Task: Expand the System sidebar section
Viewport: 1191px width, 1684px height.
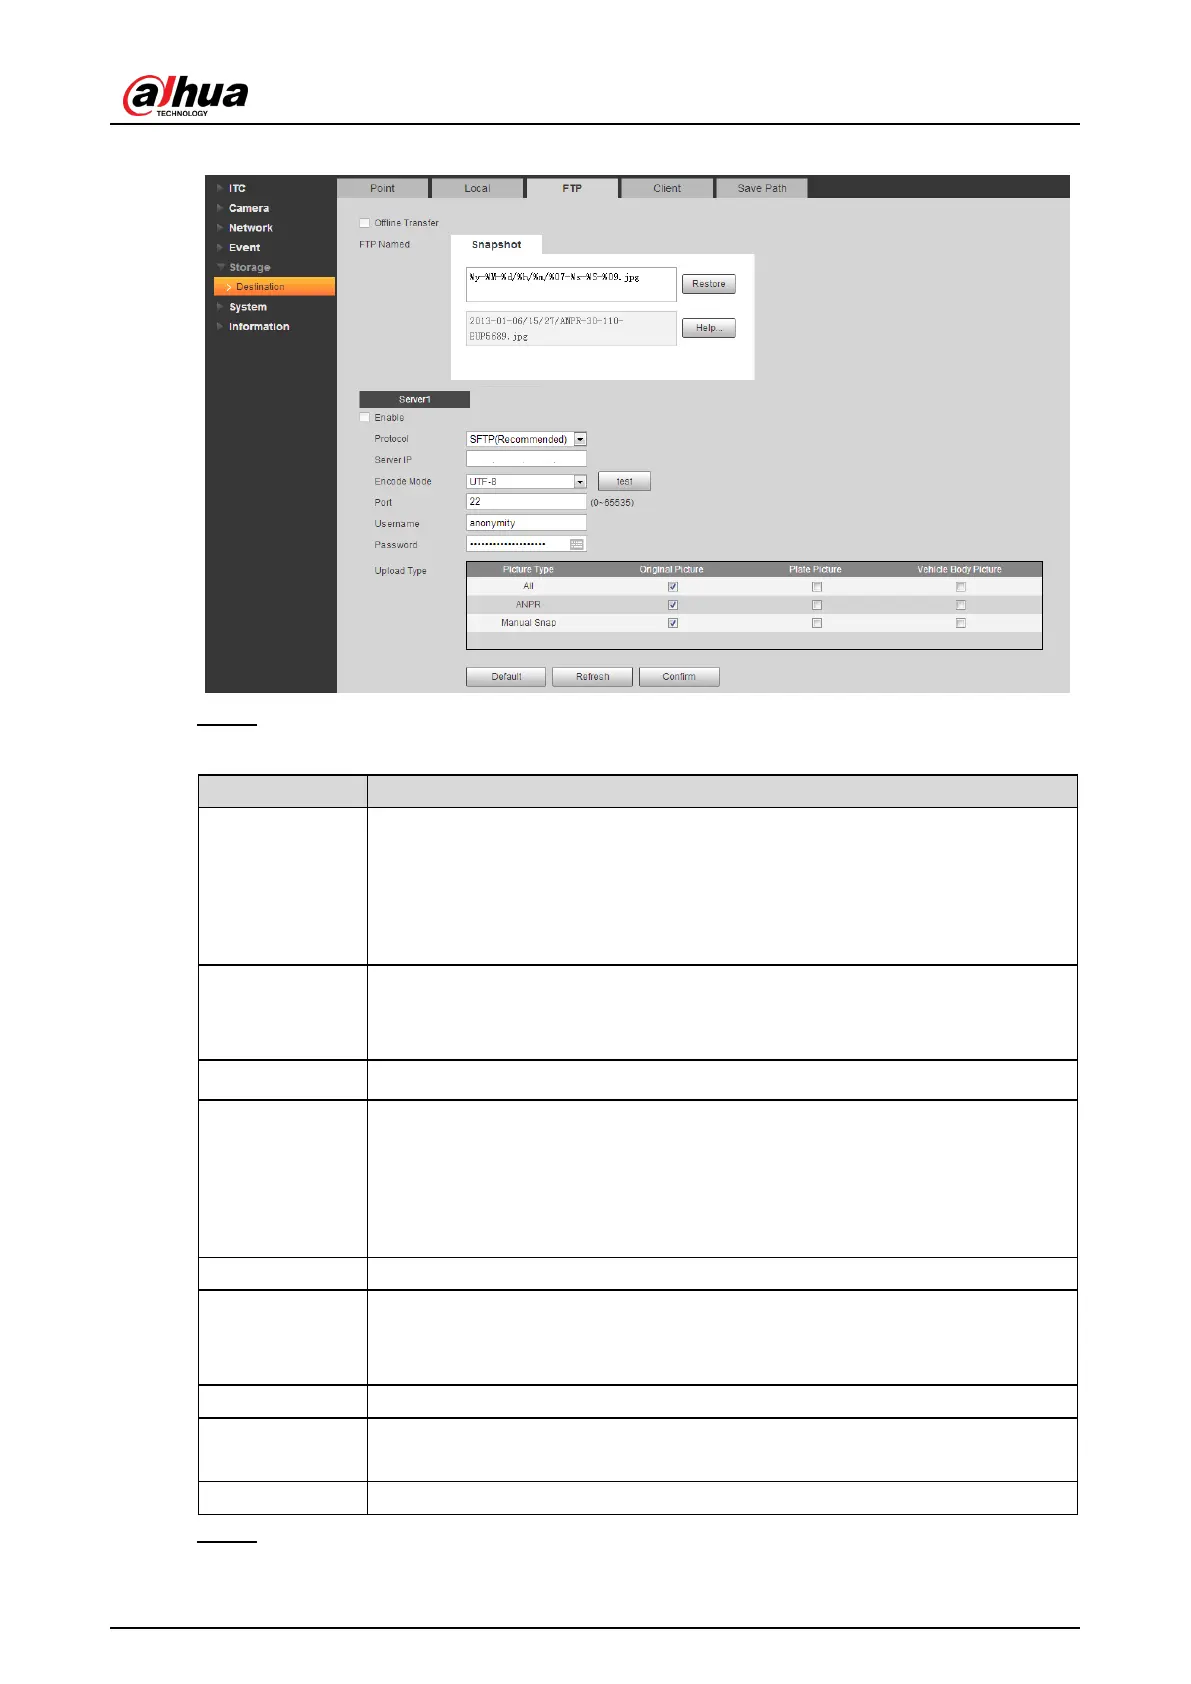Action: [x=247, y=307]
